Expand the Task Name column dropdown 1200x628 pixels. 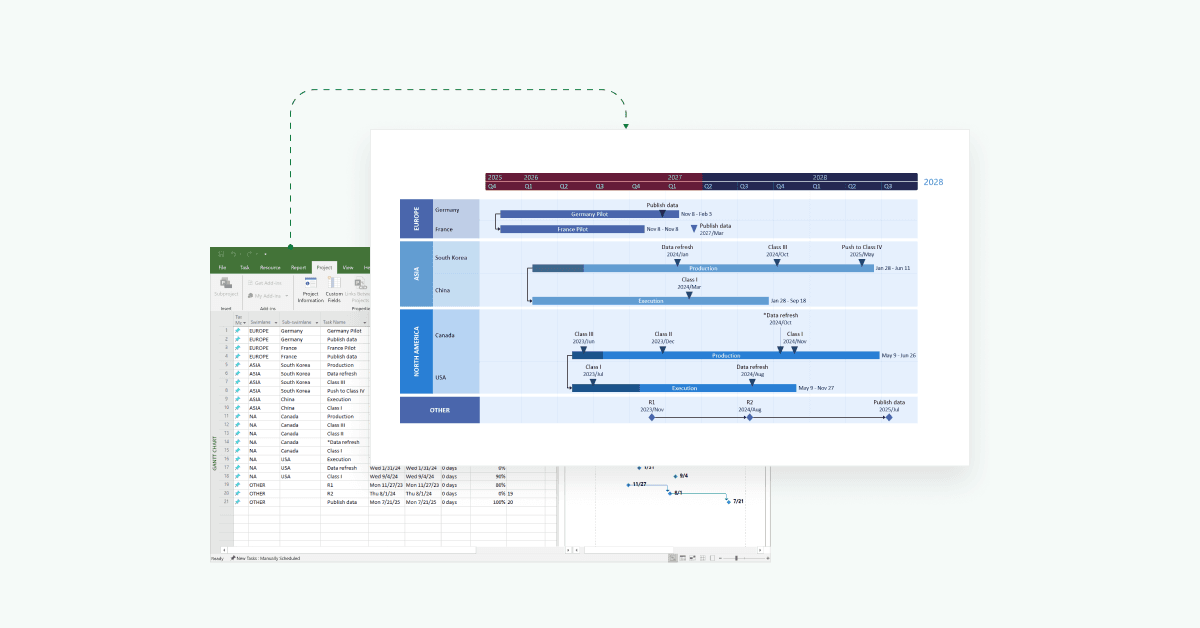pyautogui.click(x=364, y=322)
